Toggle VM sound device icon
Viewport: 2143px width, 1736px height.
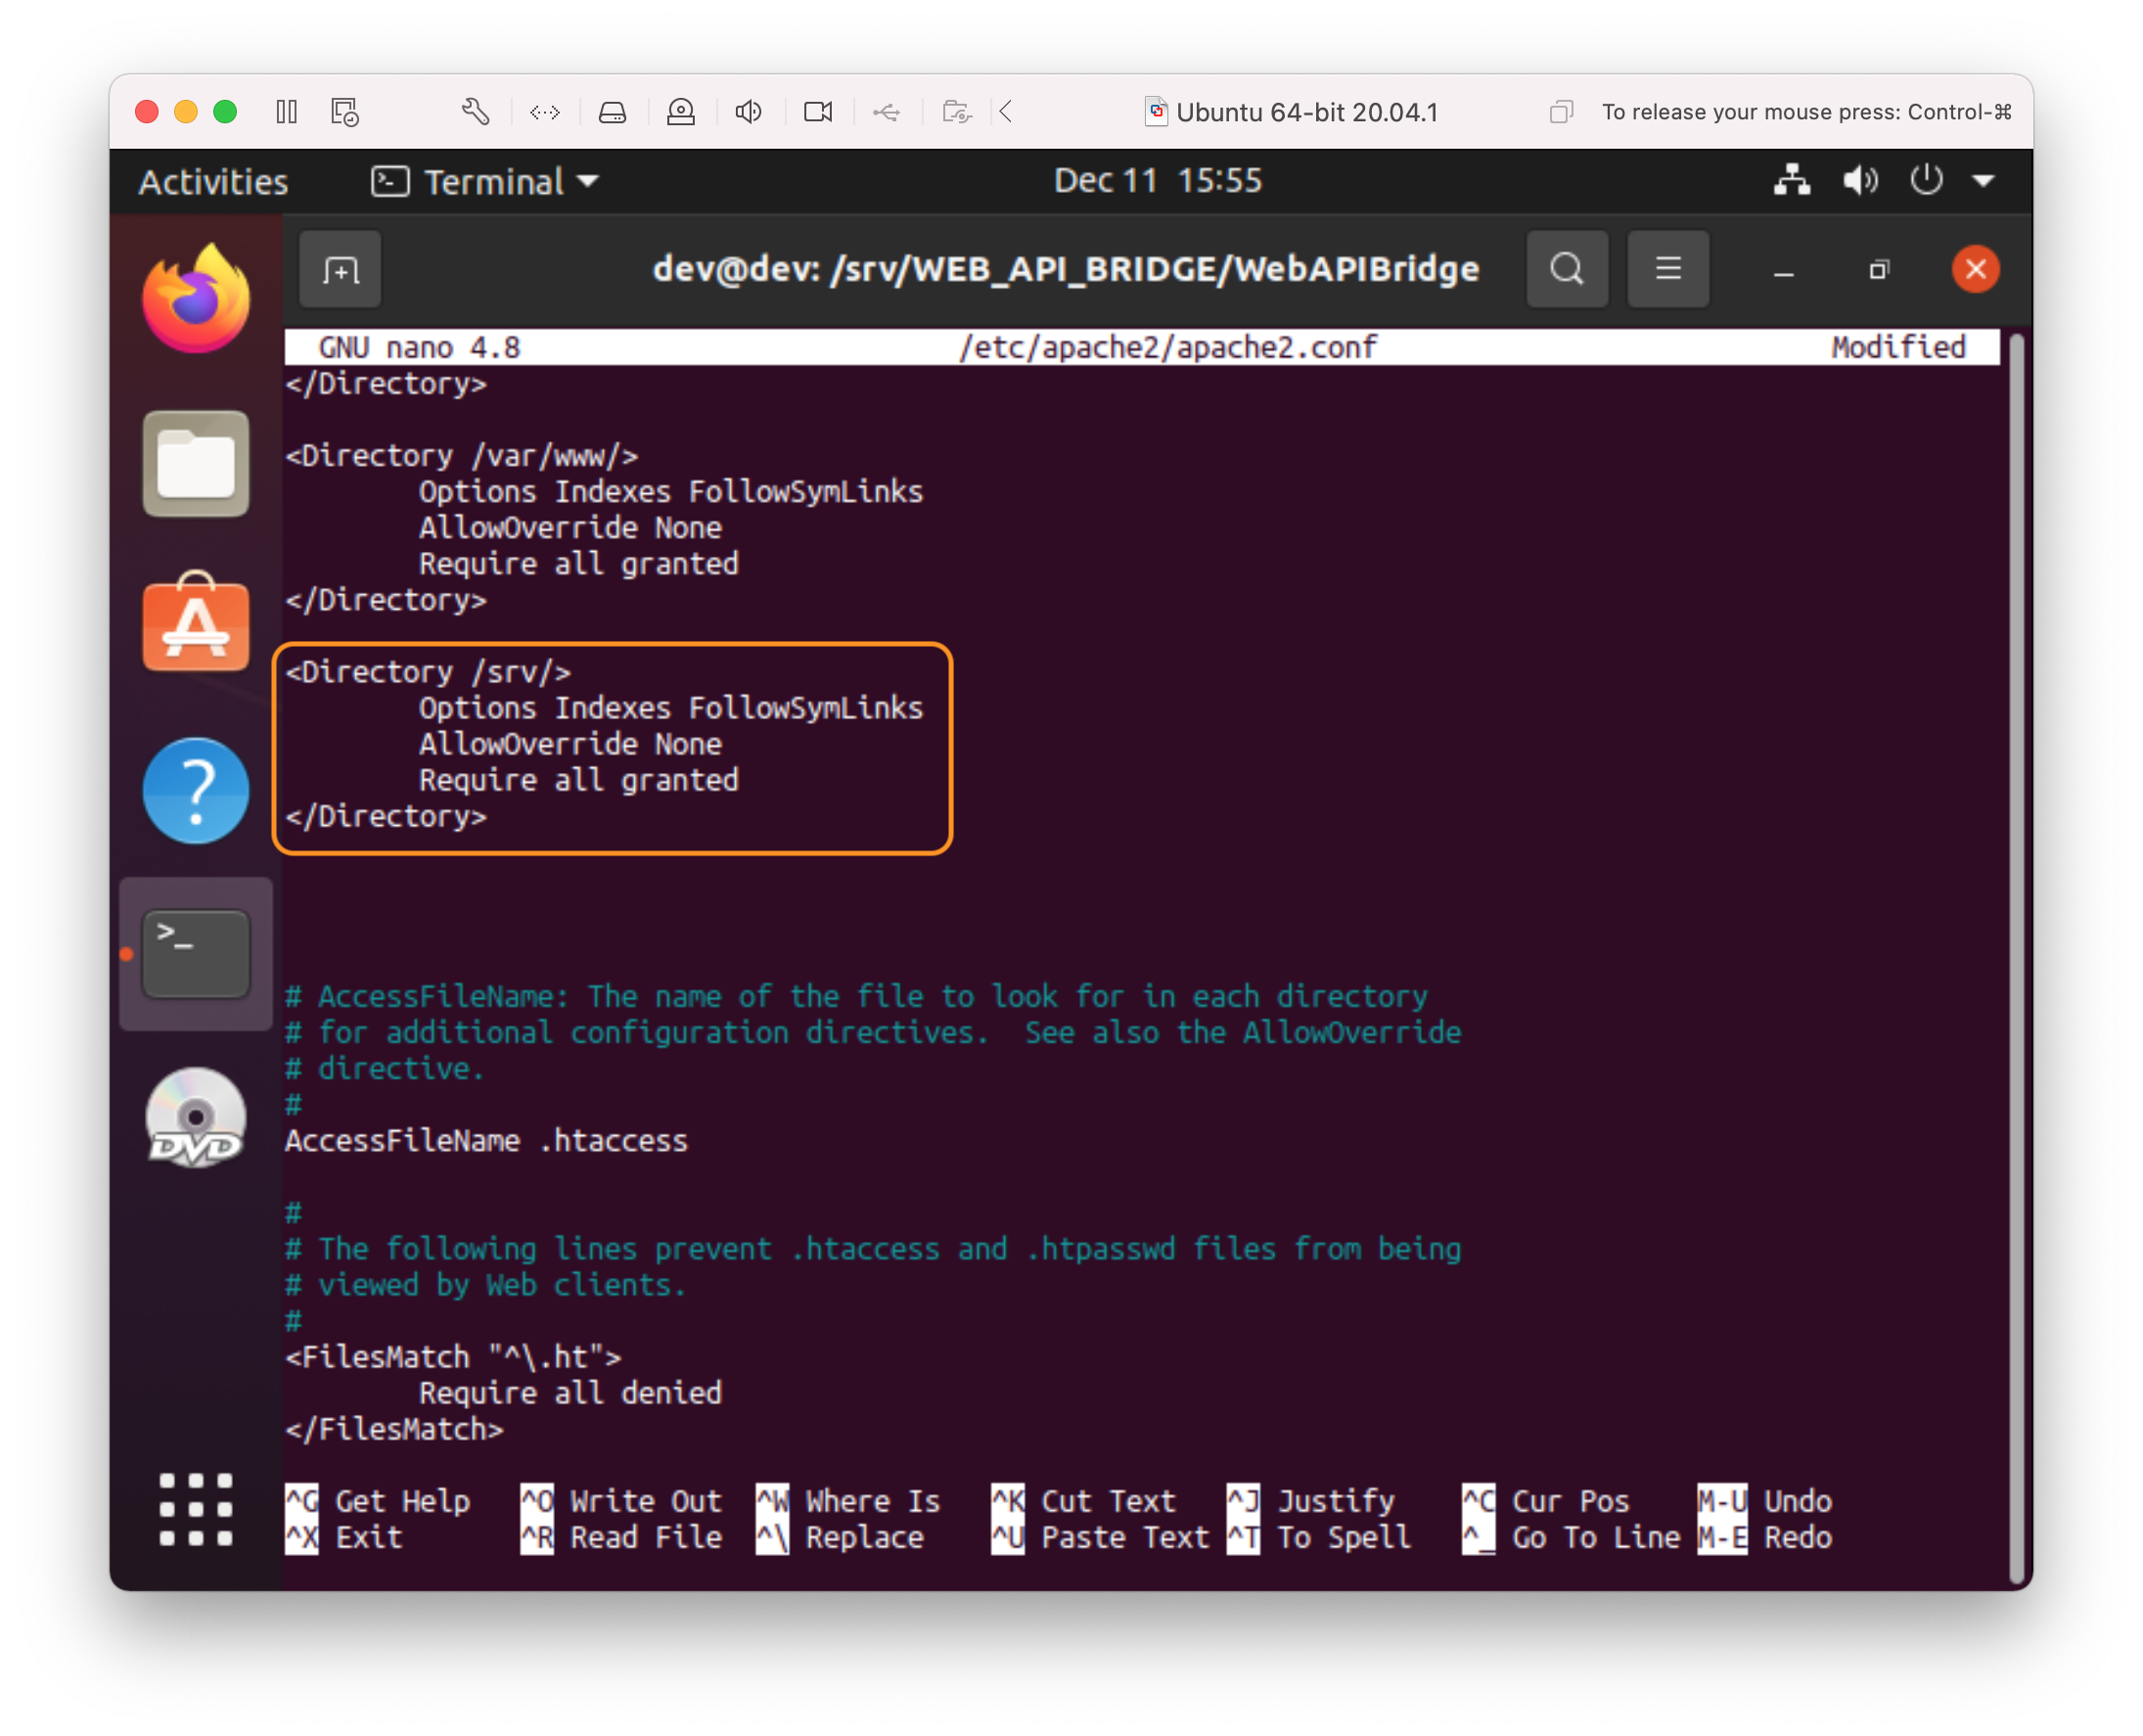[x=749, y=112]
